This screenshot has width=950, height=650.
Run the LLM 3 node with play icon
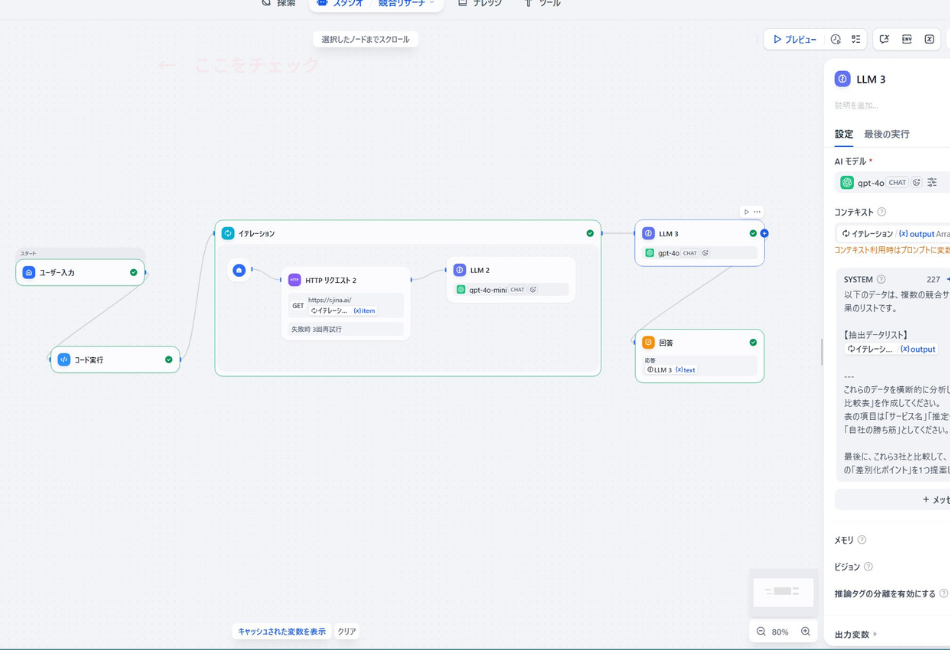(746, 212)
